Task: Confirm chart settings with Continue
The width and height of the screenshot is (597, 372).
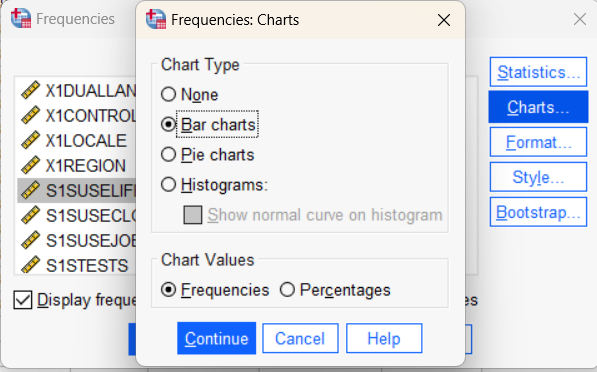Action: click(217, 338)
